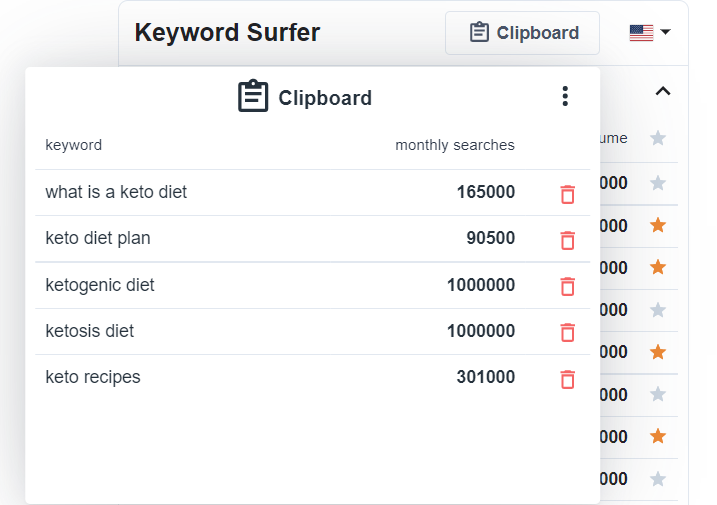Click the 'keyword' column header
The height and width of the screenshot is (505, 717).
click(x=74, y=145)
